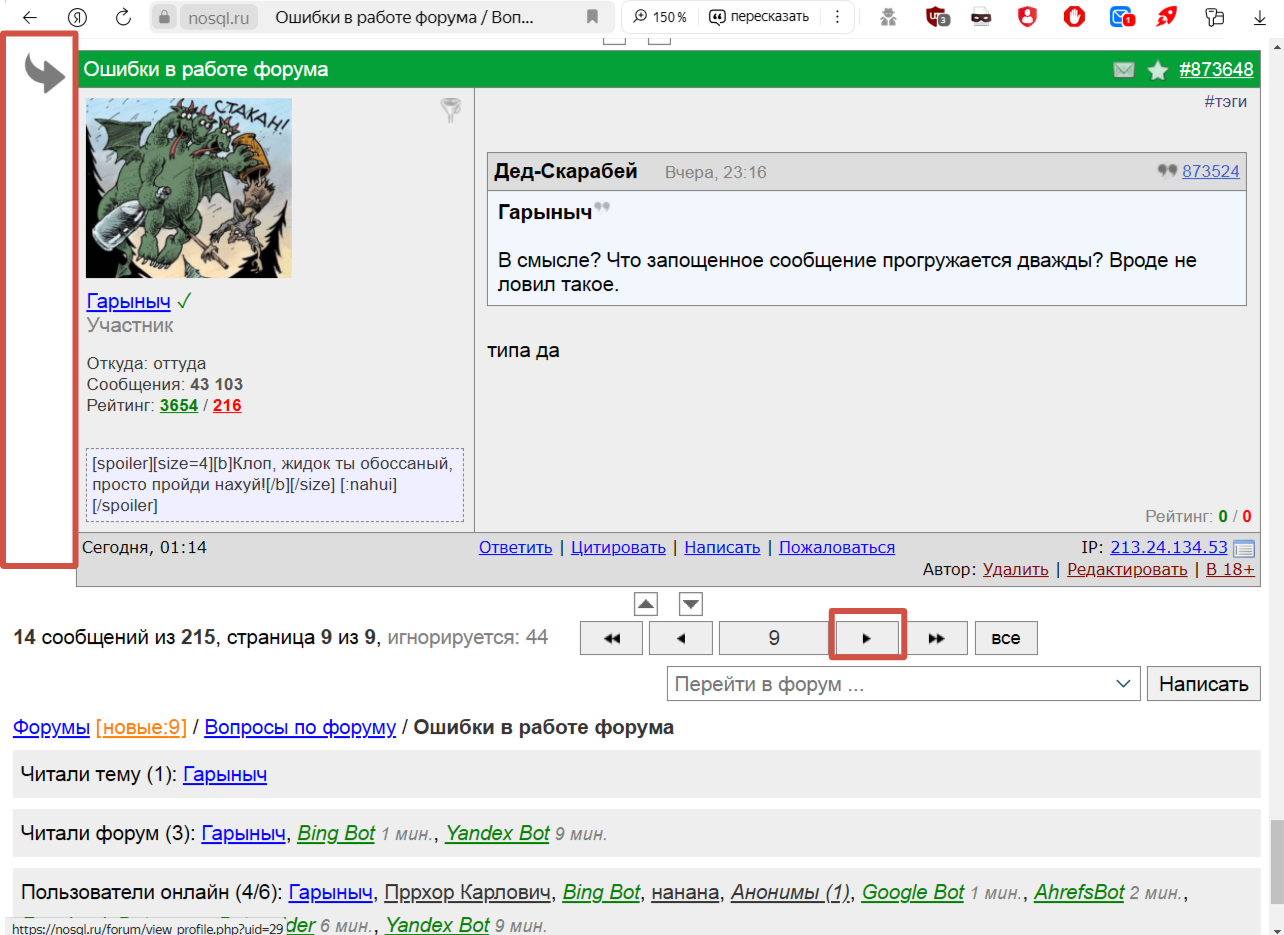This screenshot has height=935, width=1284.
Task: Click the envelope icon in post header
Action: coord(1124,70)
